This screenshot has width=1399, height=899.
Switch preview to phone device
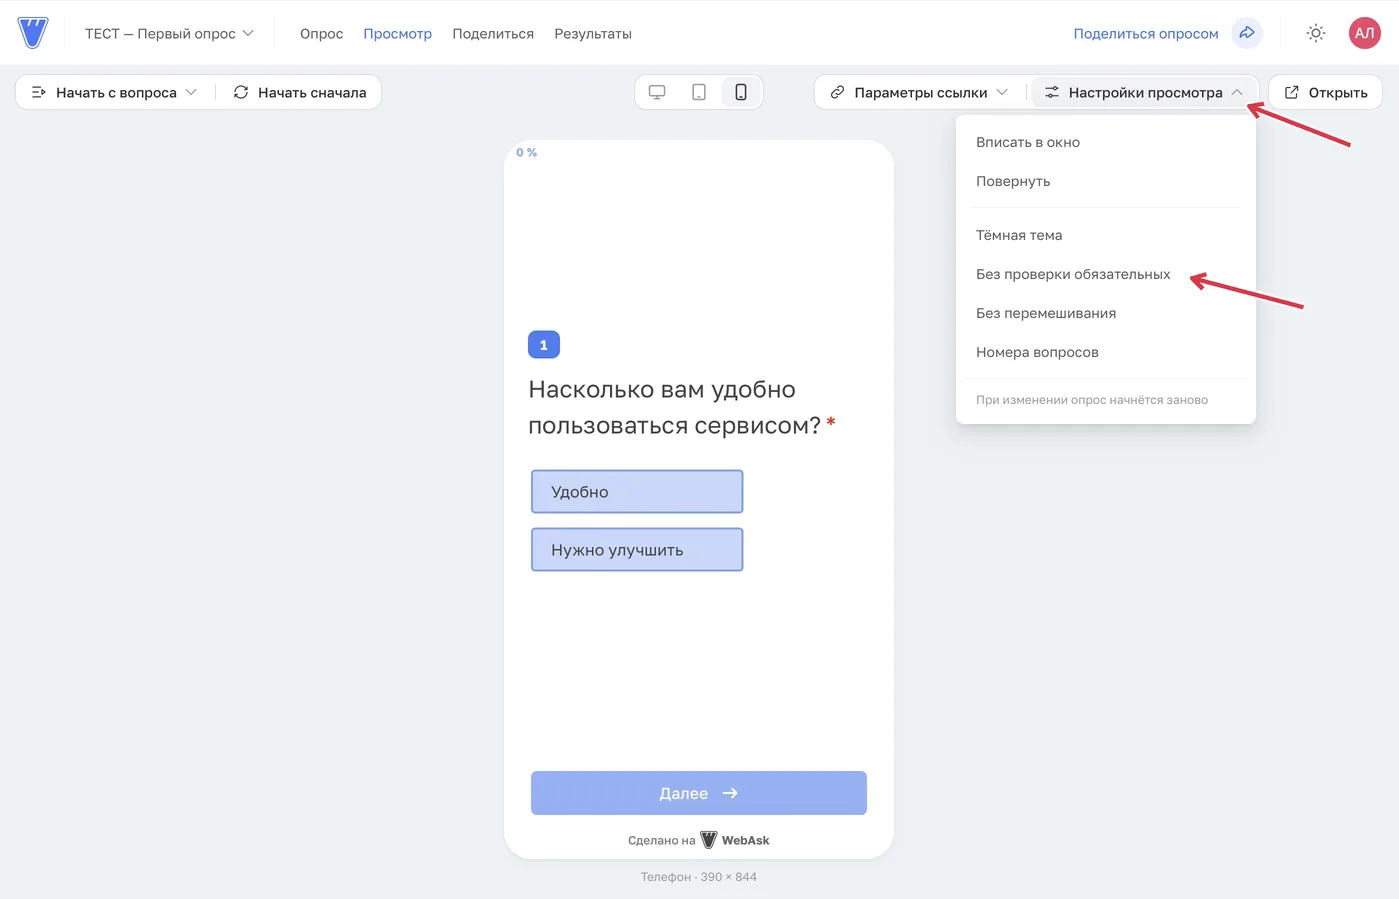741,92
